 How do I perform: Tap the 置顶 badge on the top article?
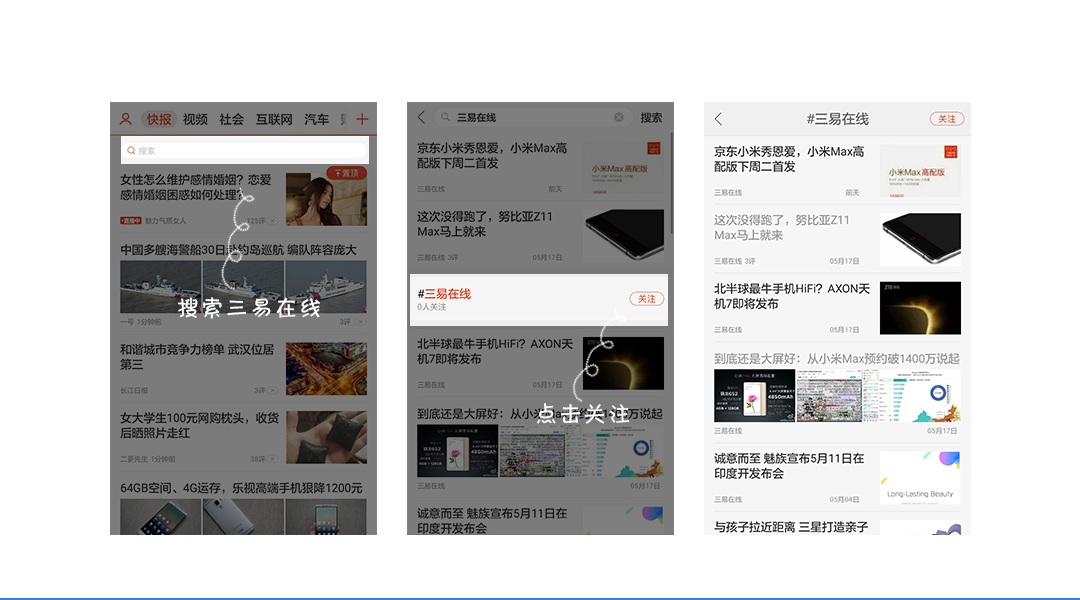(346, 173)
